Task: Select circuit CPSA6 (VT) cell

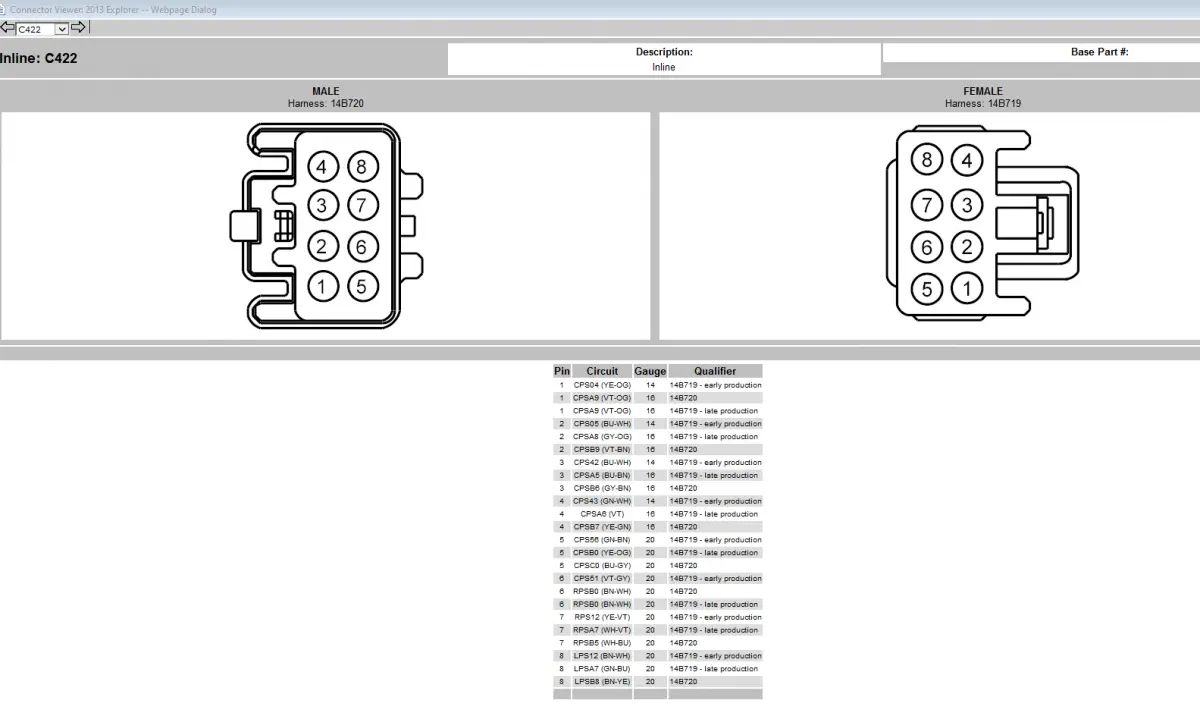Action: (602, 514)
